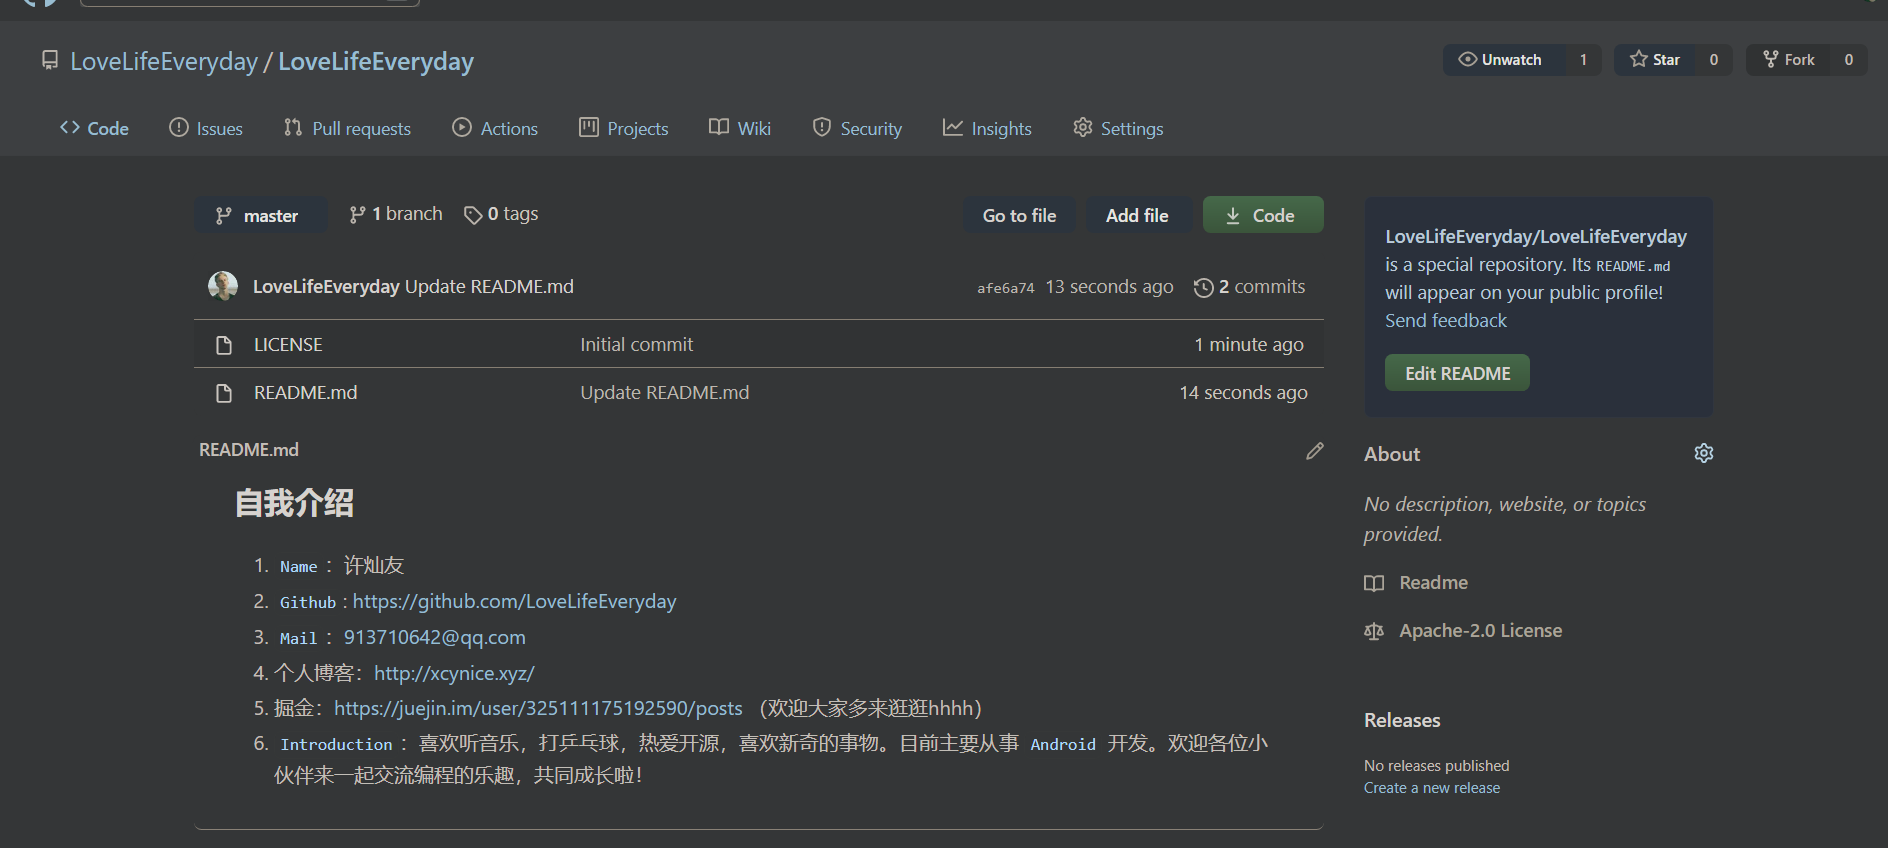Open the Actions tab
The height and width of the screenshot is (848, 1888).
(x=495, y=128)
